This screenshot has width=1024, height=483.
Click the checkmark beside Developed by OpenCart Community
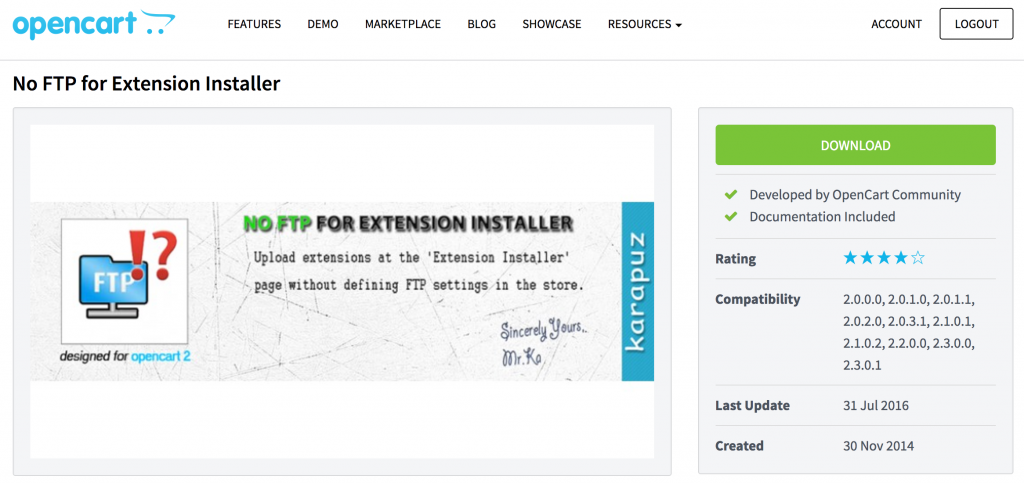731,195
